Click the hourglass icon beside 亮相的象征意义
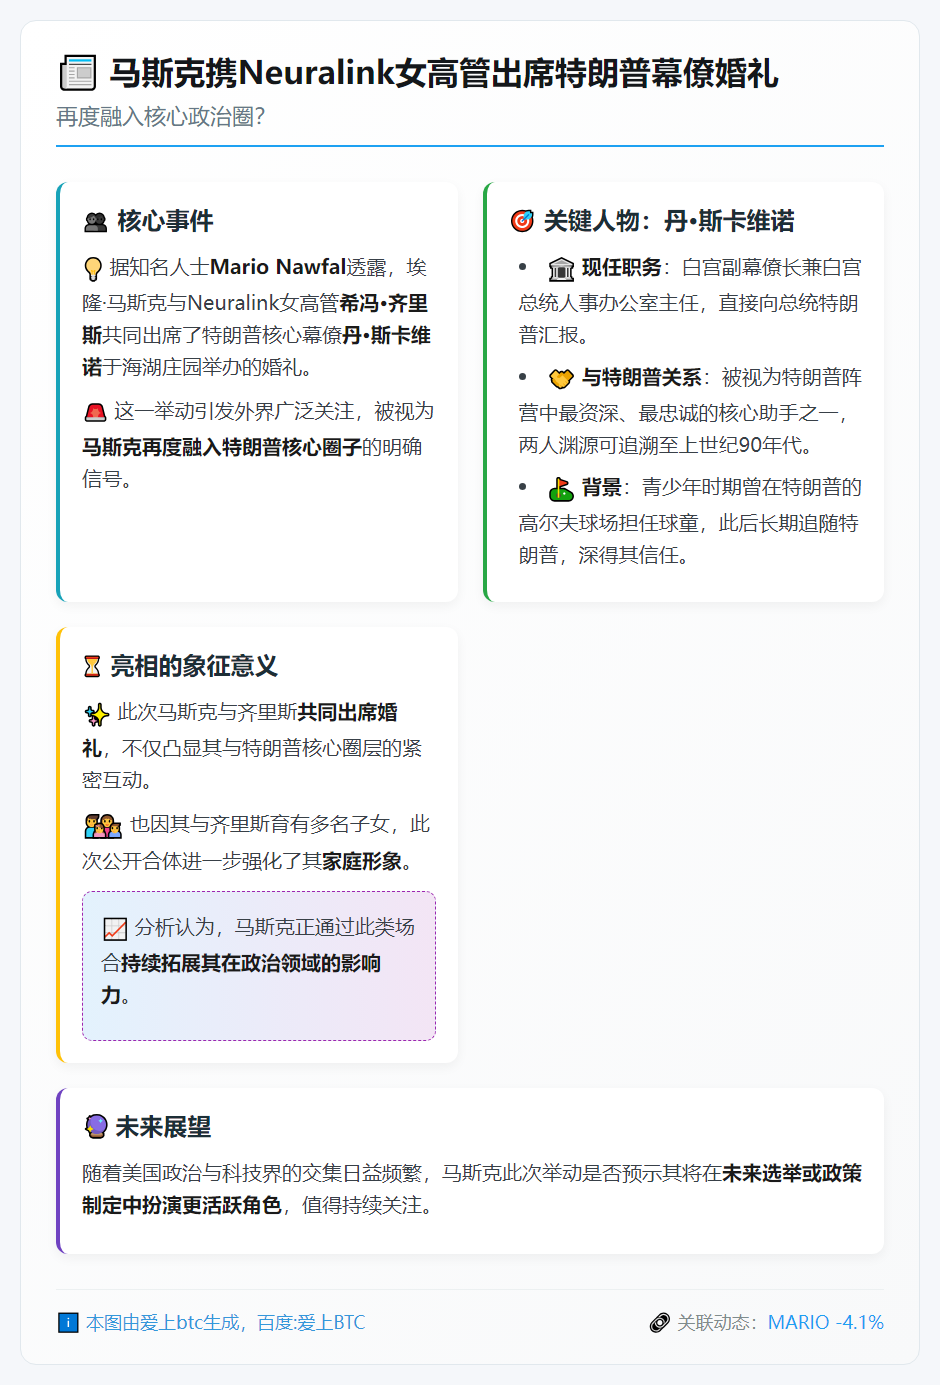This screenshot has width=940, height=1385. pos(92,666)
